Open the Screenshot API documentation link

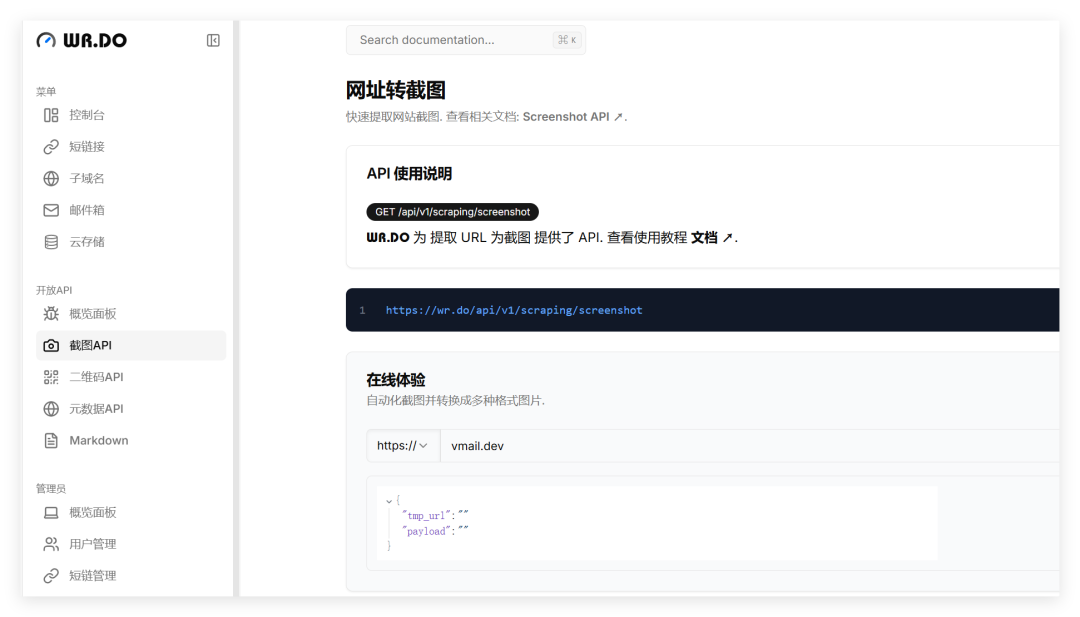point(572,117)
